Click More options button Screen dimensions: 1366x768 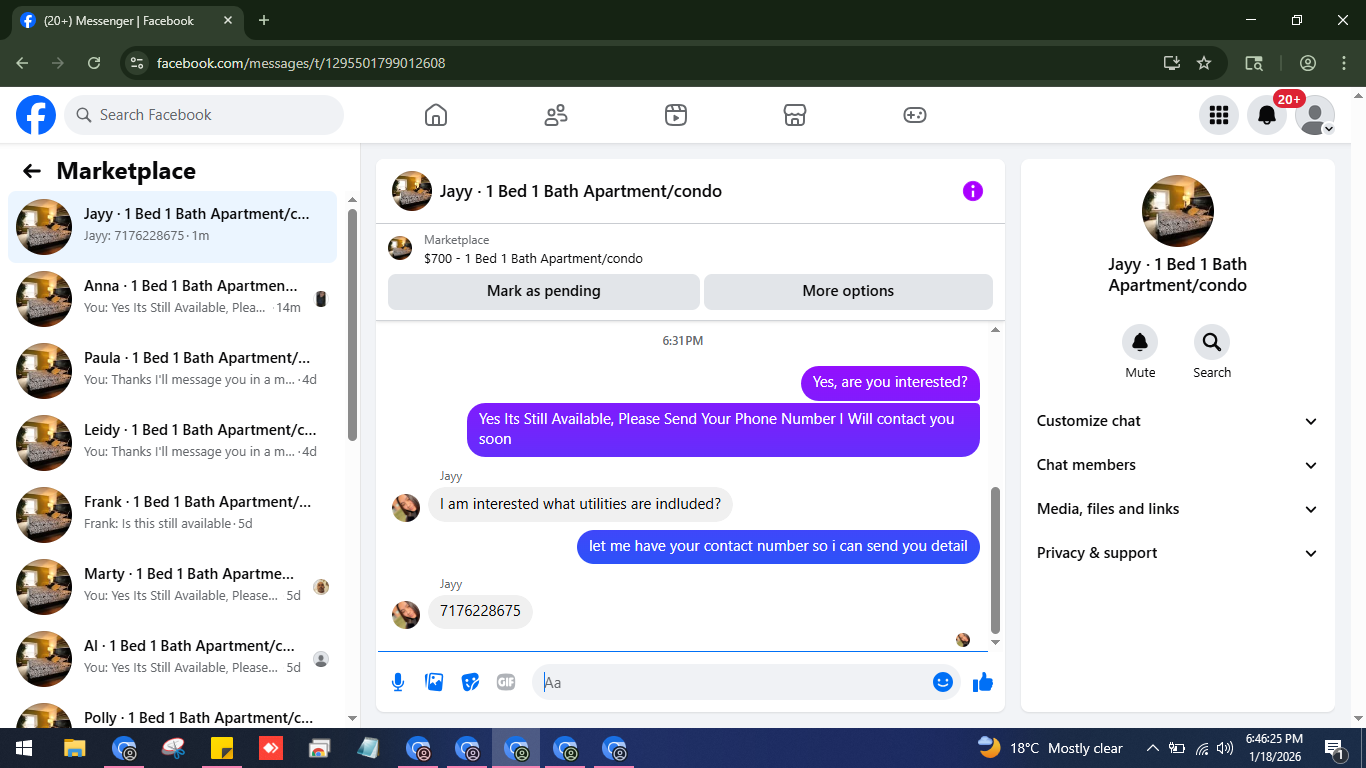(848, 291)
